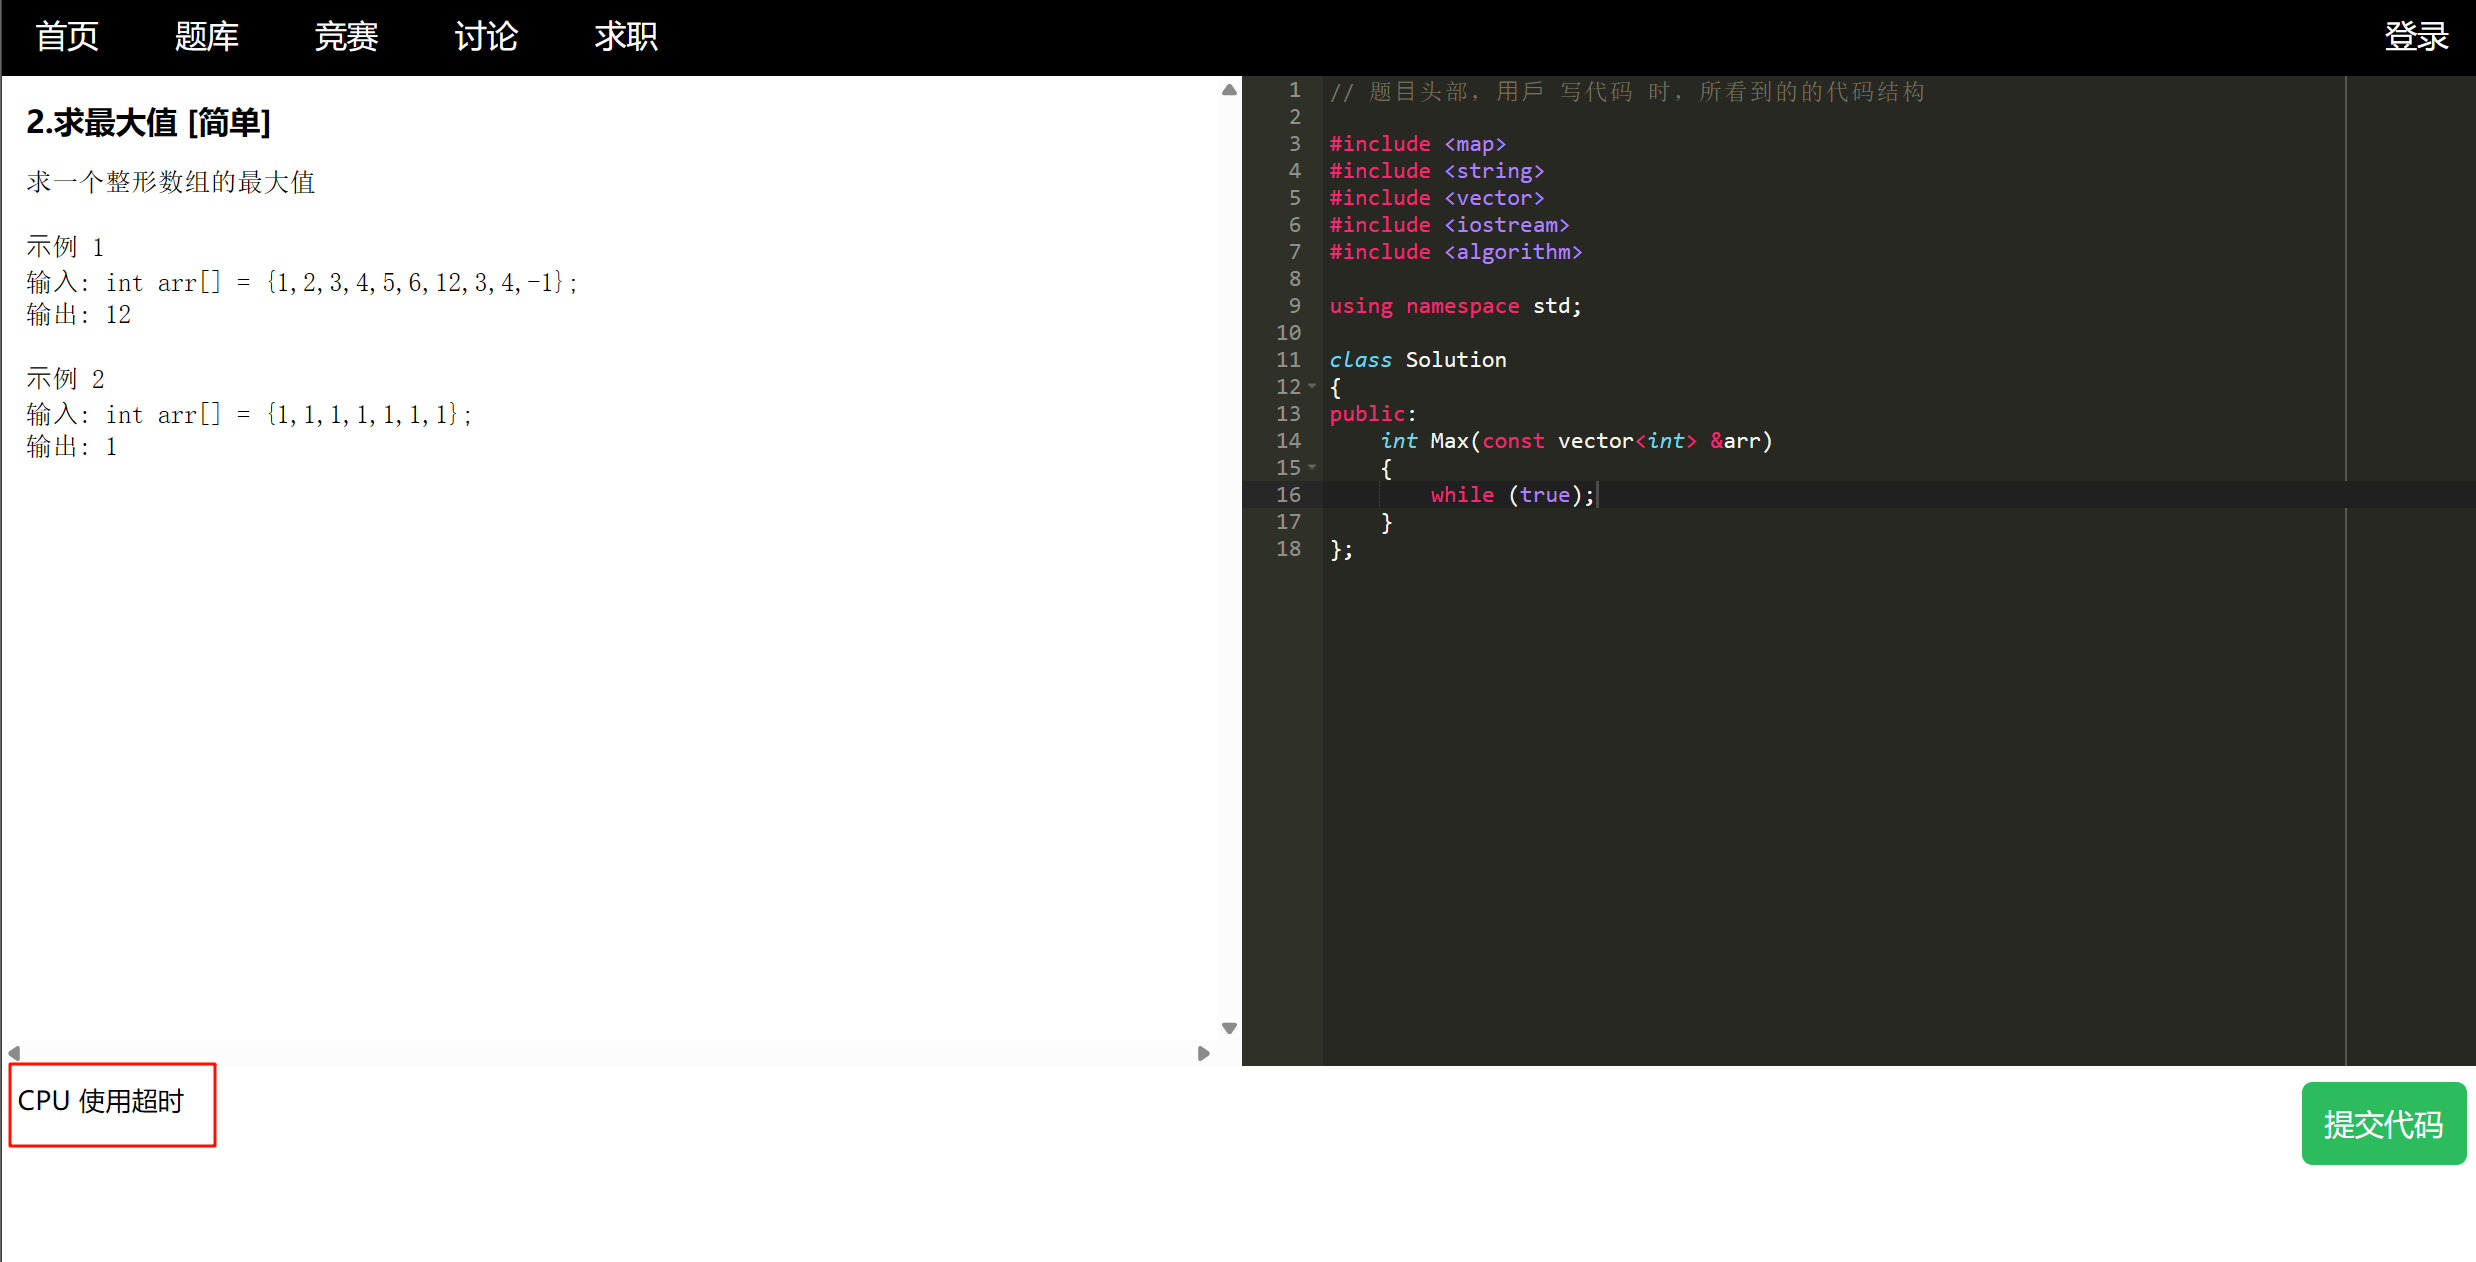Click the 示例 2 heading
The image size is (2476, 1262).
[65, 378]
